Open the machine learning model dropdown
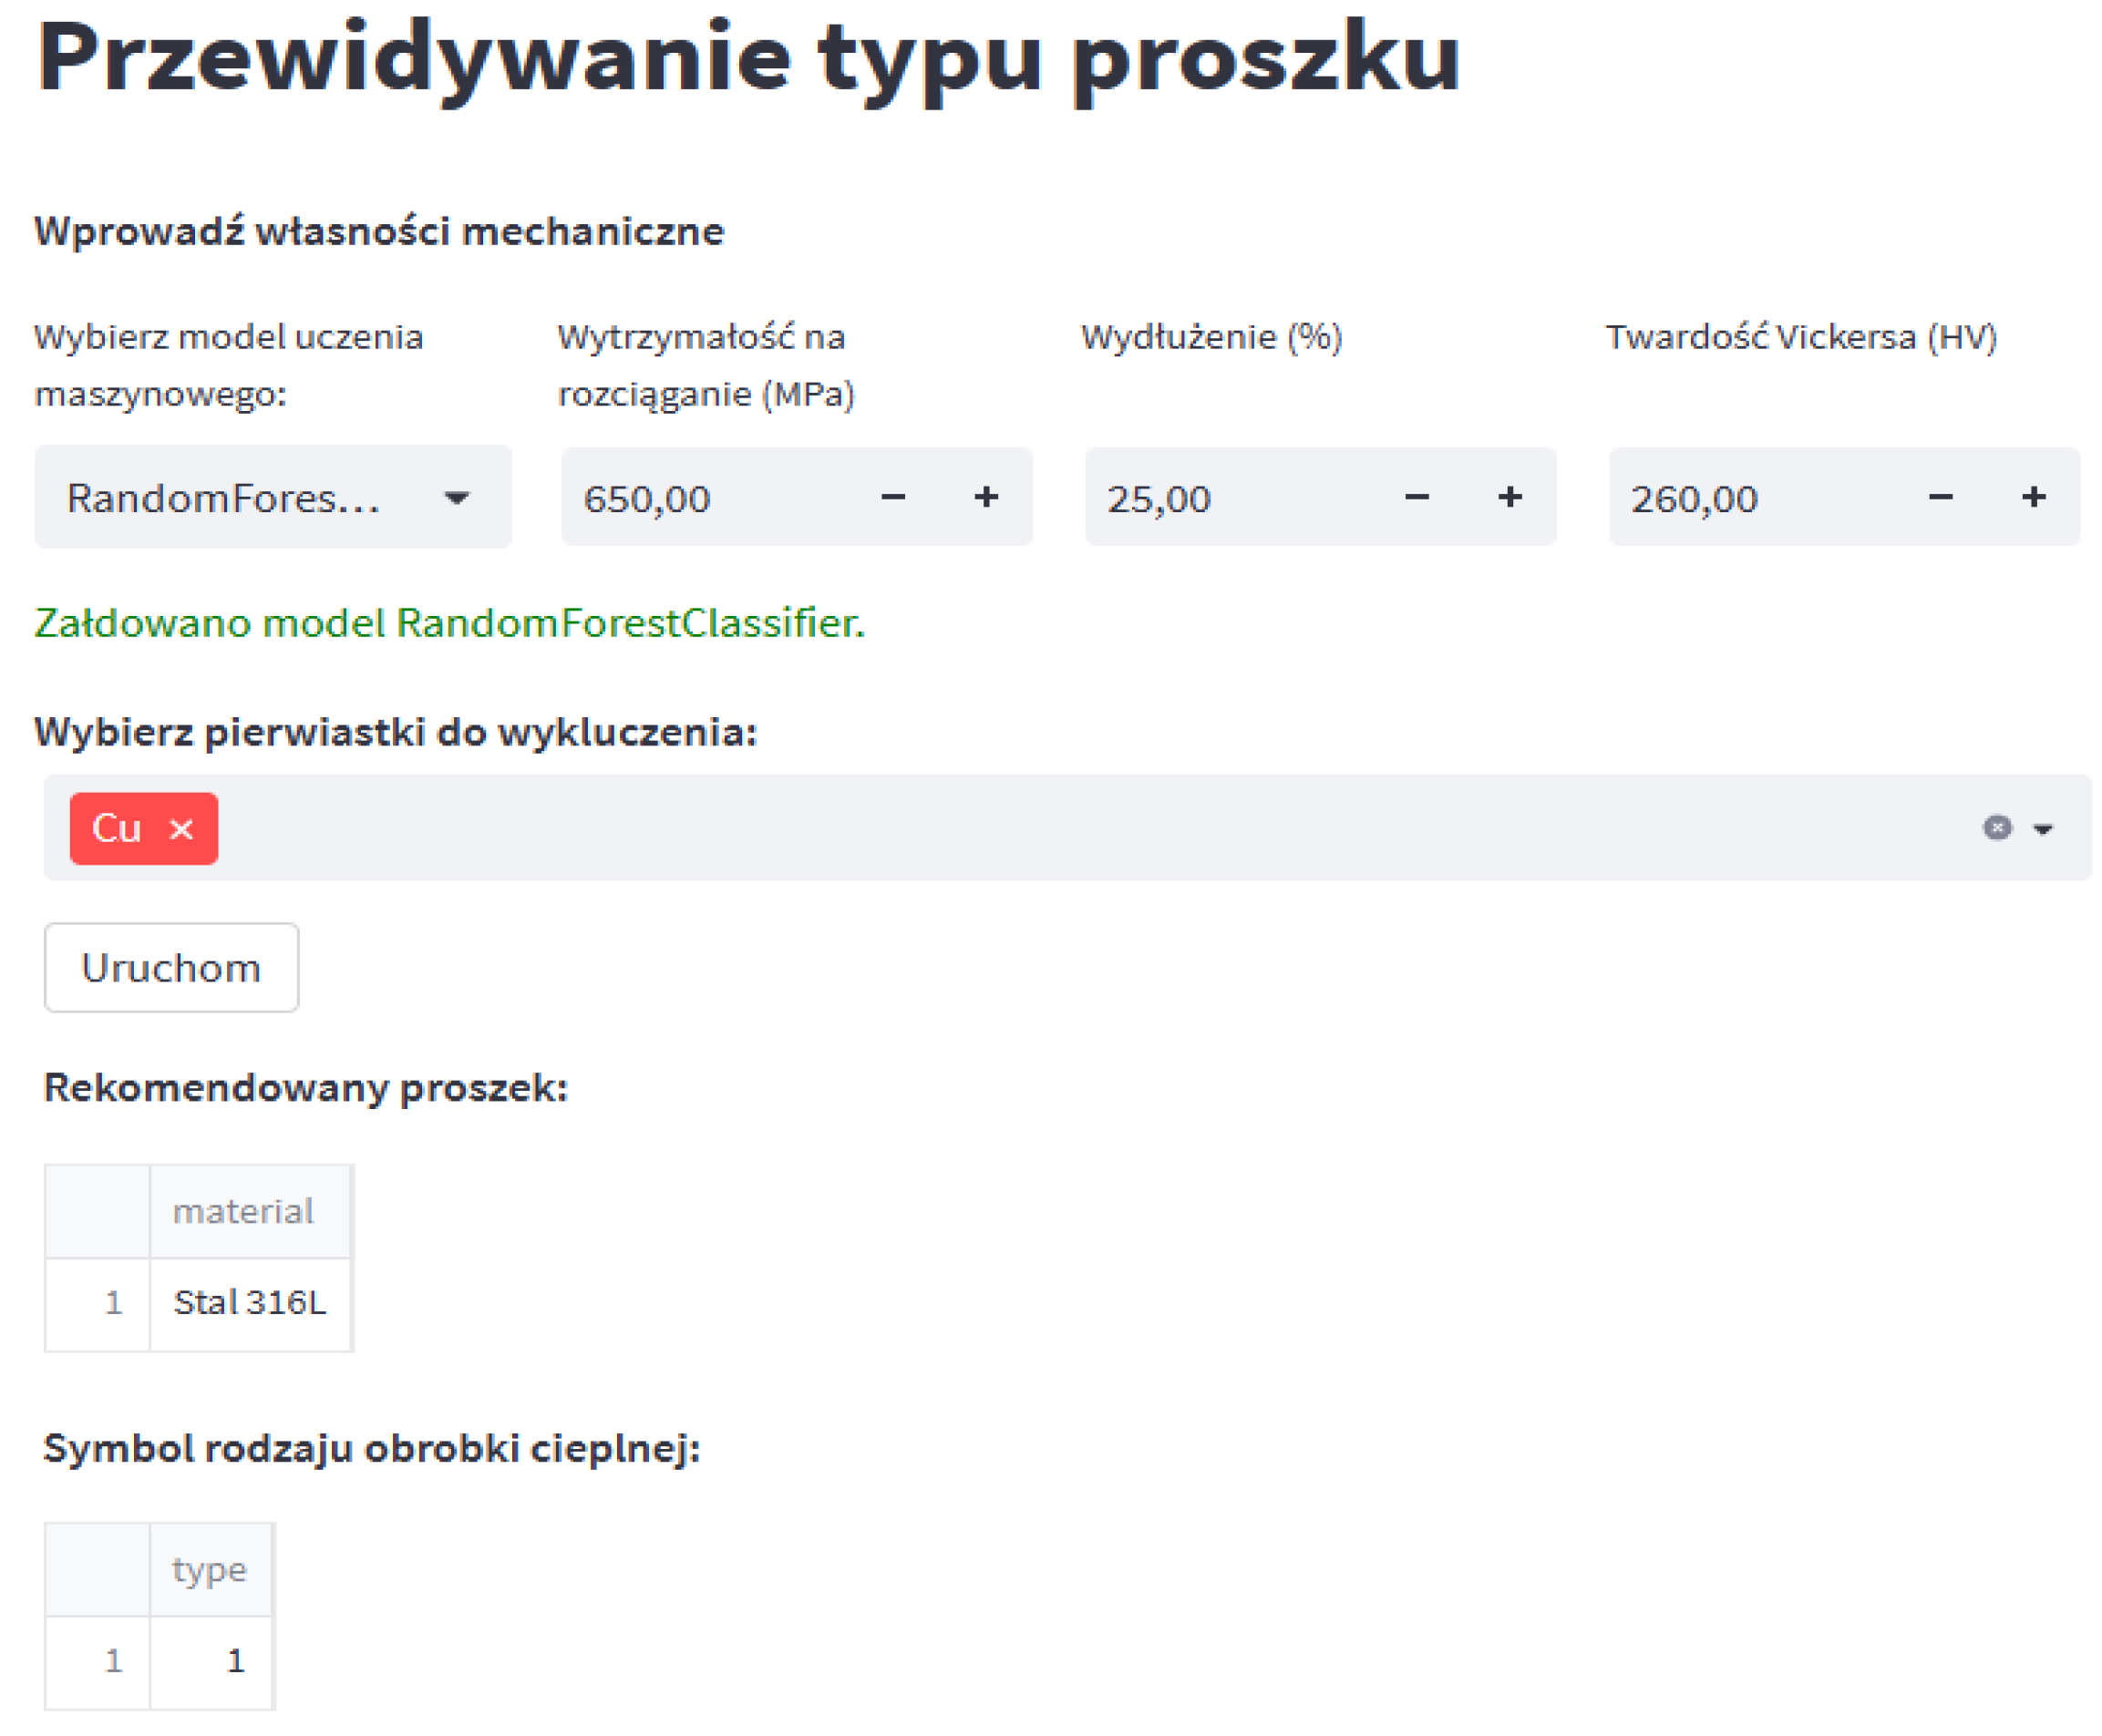This screenshot has width=2102, height=1736. (457, 498)
